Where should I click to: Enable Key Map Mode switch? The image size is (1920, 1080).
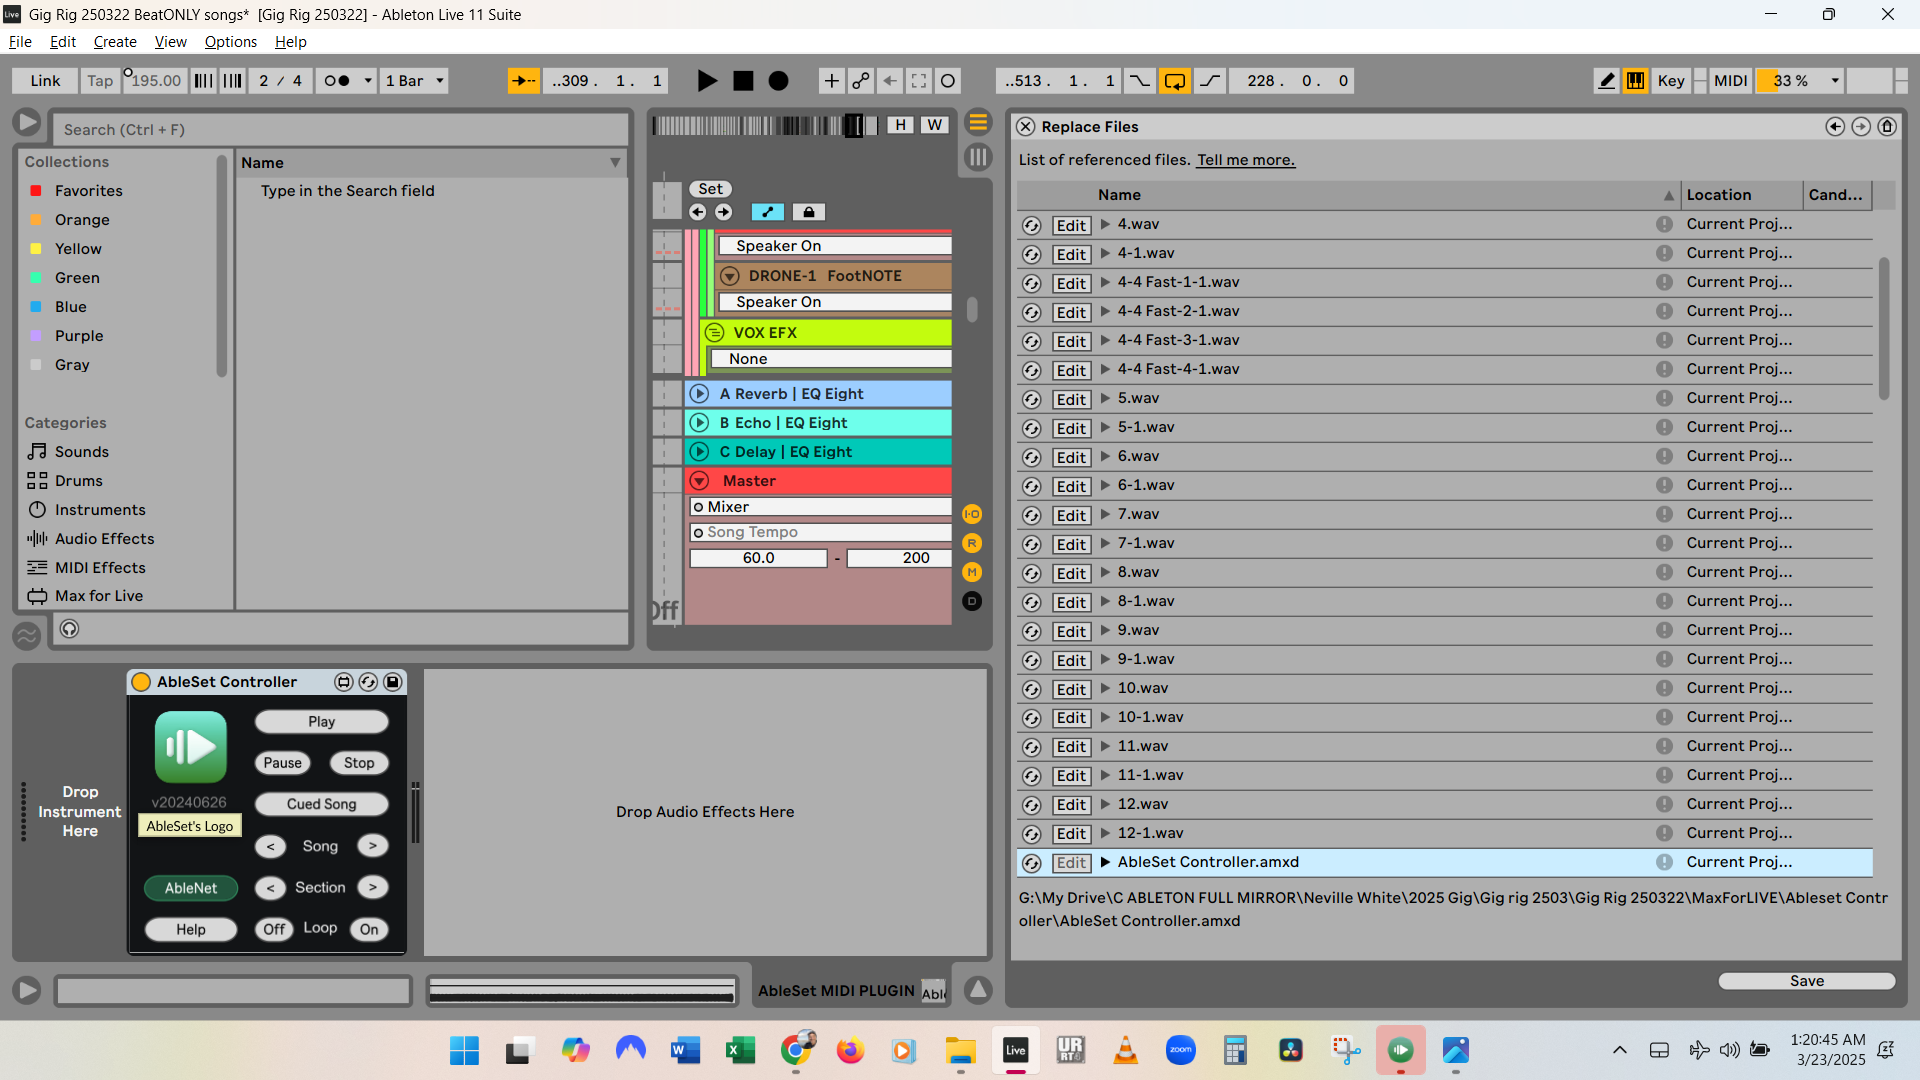[x=1671, y=81]
